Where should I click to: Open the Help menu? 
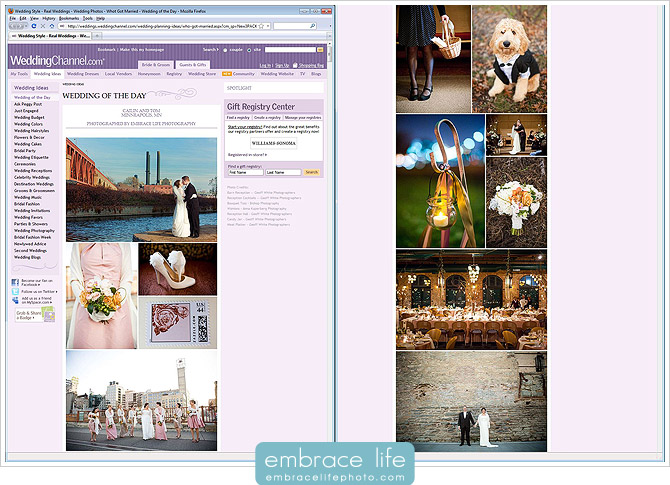[x=100, y=18]
